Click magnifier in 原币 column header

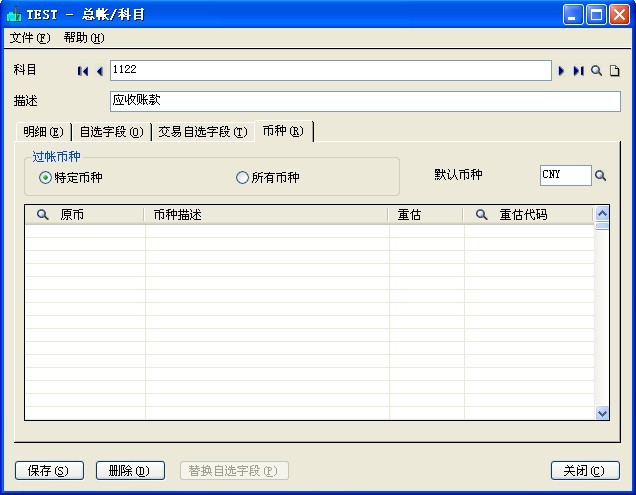point(43,215)
